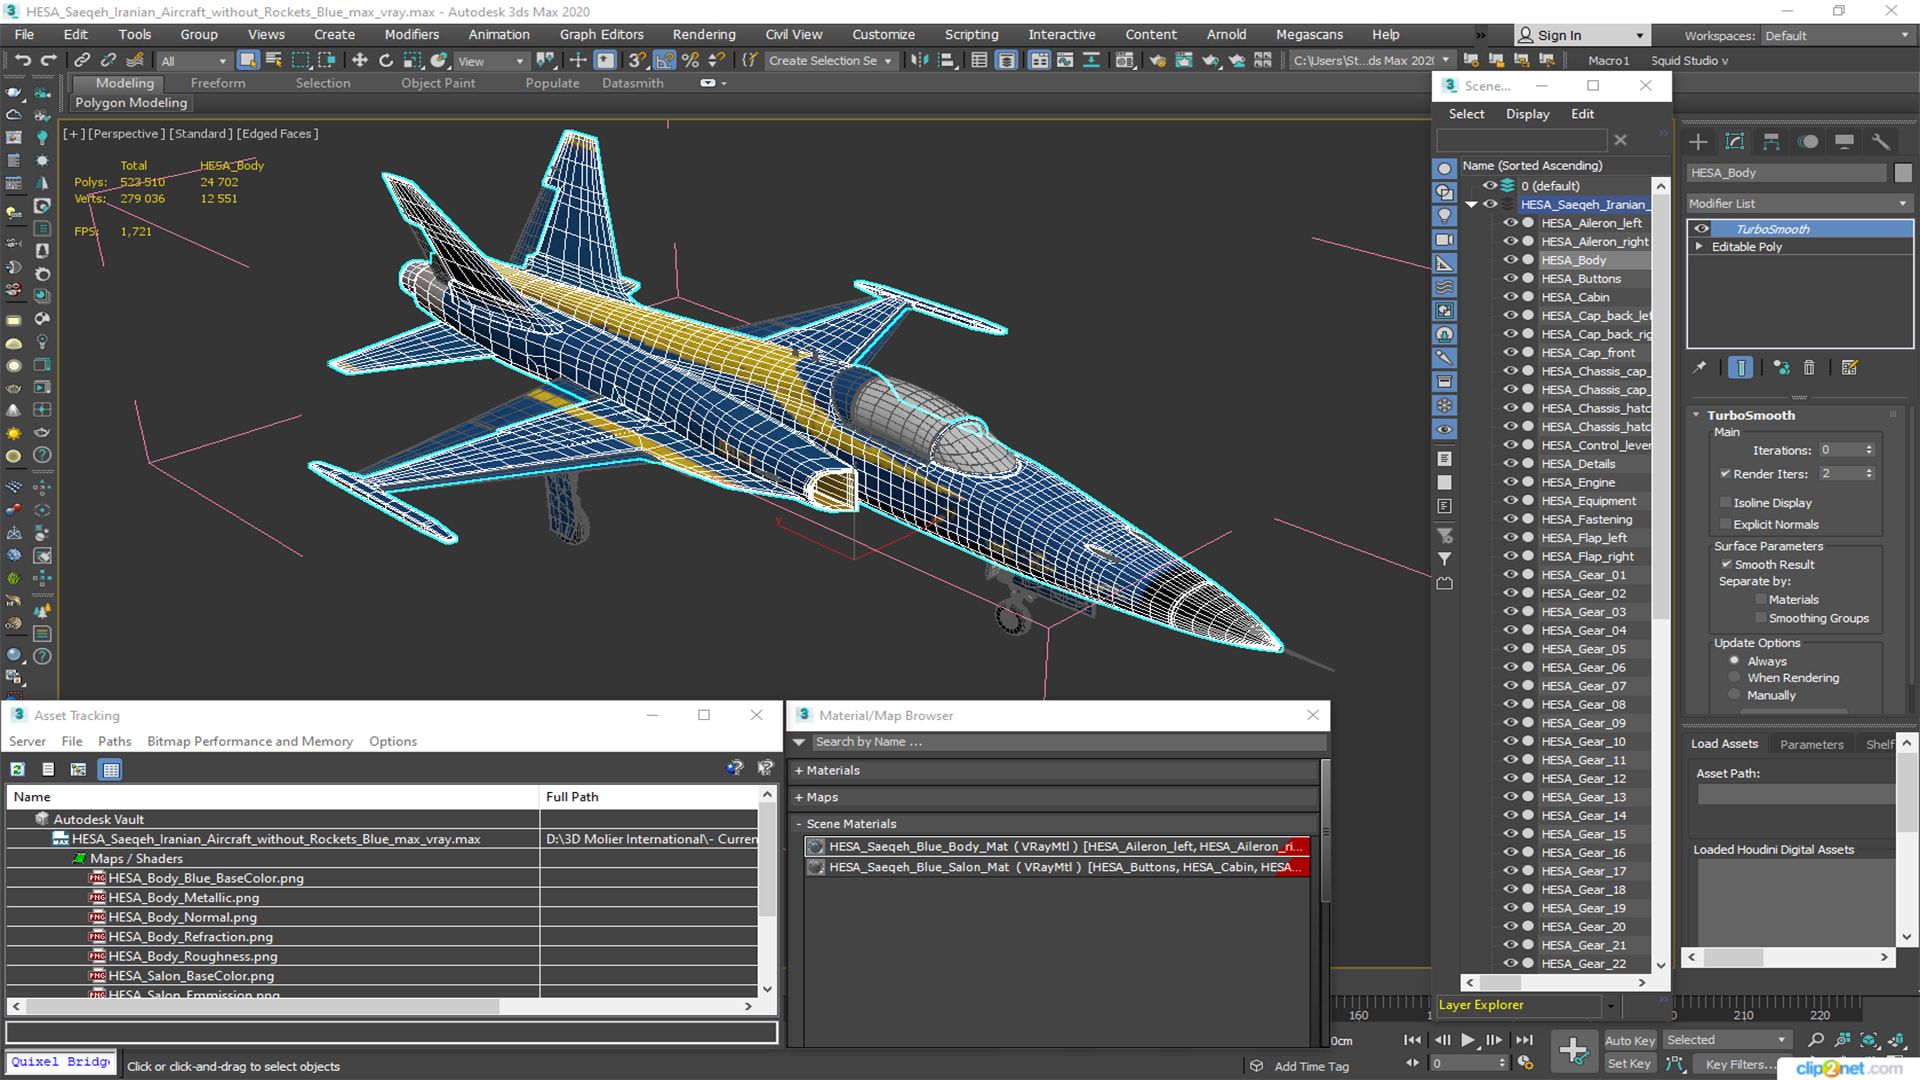This screenshot has height=1080, width=1920.
Task: Open the Modifier List dropdown
Action: tap(1799, 204)
